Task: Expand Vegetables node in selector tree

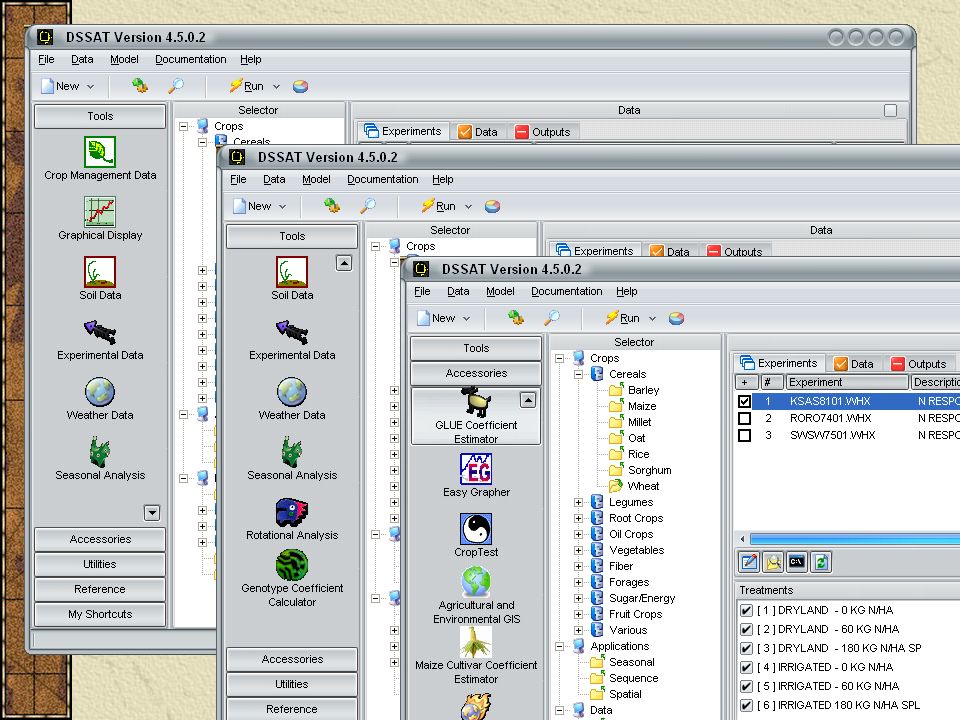Action: 578,550
